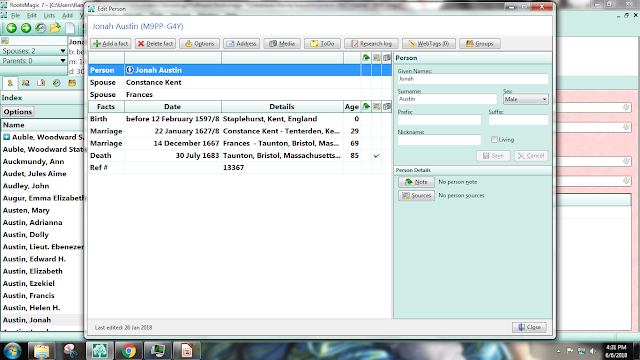Click the Media column icon in the top header row
The height and width of the screenshot is (360, 640).
coord(387,58)
